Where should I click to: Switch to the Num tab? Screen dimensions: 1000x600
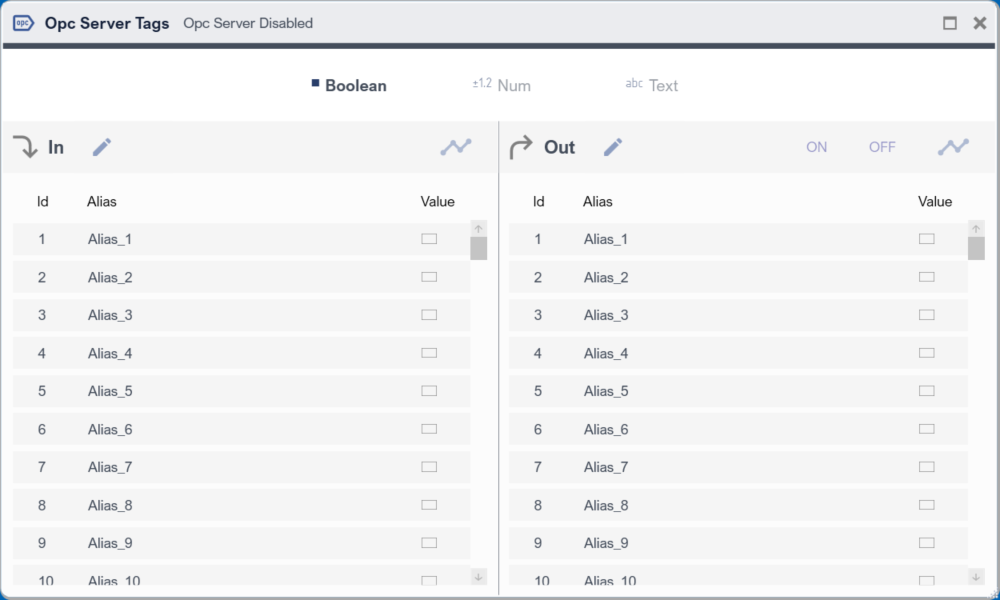point(513,86)
